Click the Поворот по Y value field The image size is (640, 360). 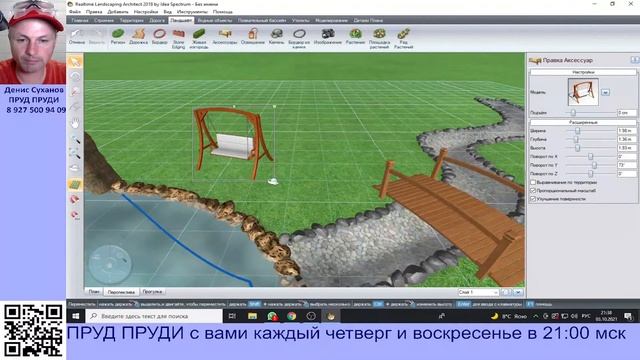pyautogui.click(x=627, y=165)
